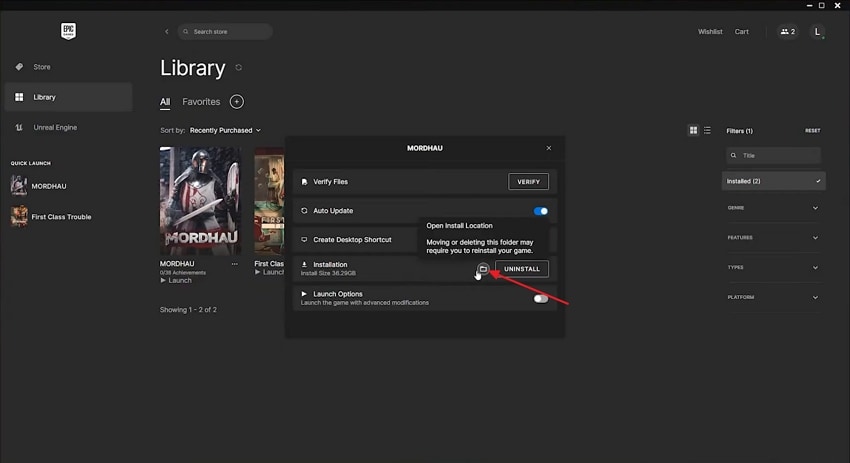Switch to list view
Screen dimensions: 850x463
coord(707,131)
